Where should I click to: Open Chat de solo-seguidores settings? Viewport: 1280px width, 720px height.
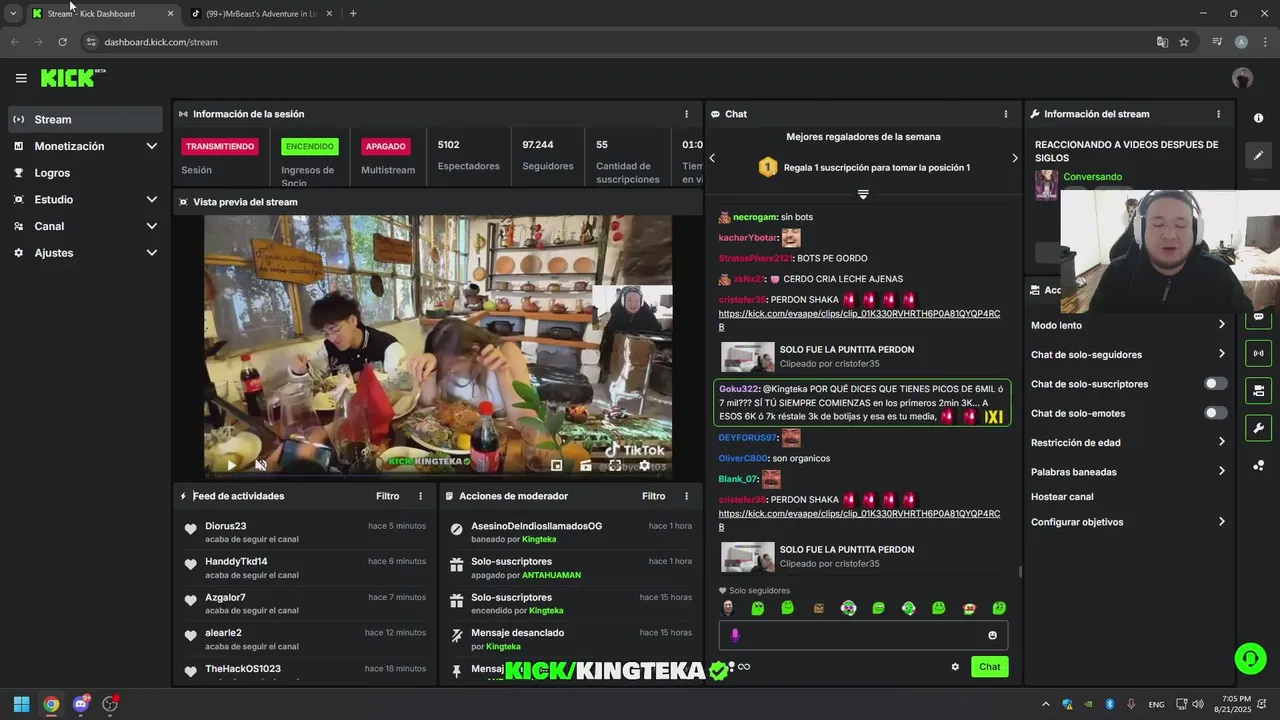1128,354
